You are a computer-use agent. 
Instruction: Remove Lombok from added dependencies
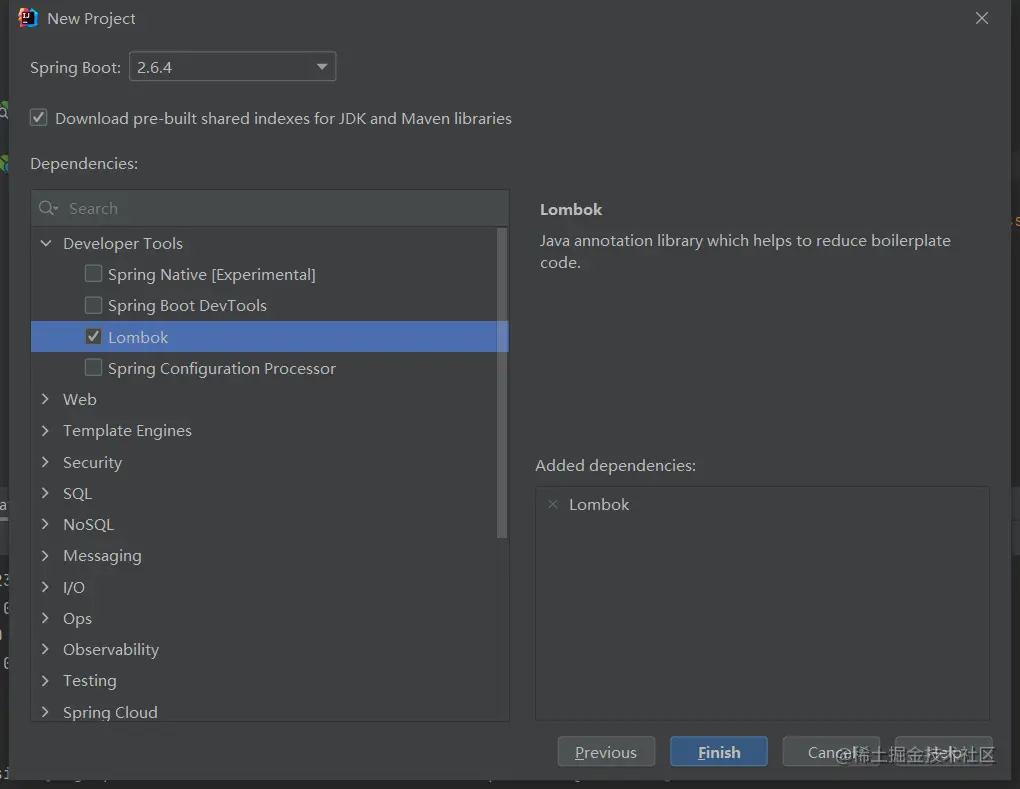553,504
